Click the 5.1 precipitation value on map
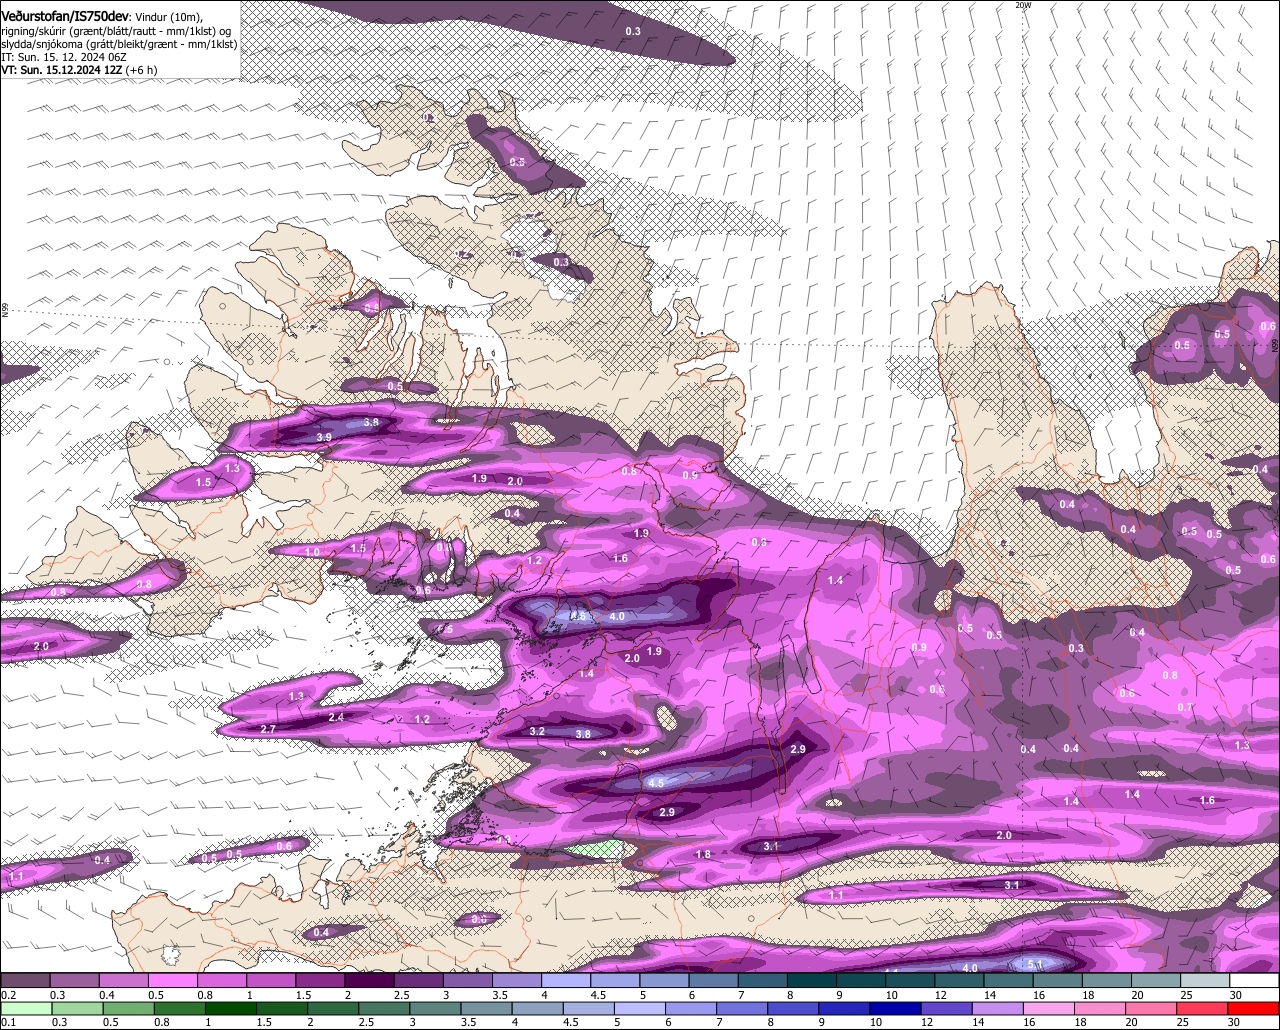The height and width of the screenshot is (1030, 1280). pos(1035,964)
